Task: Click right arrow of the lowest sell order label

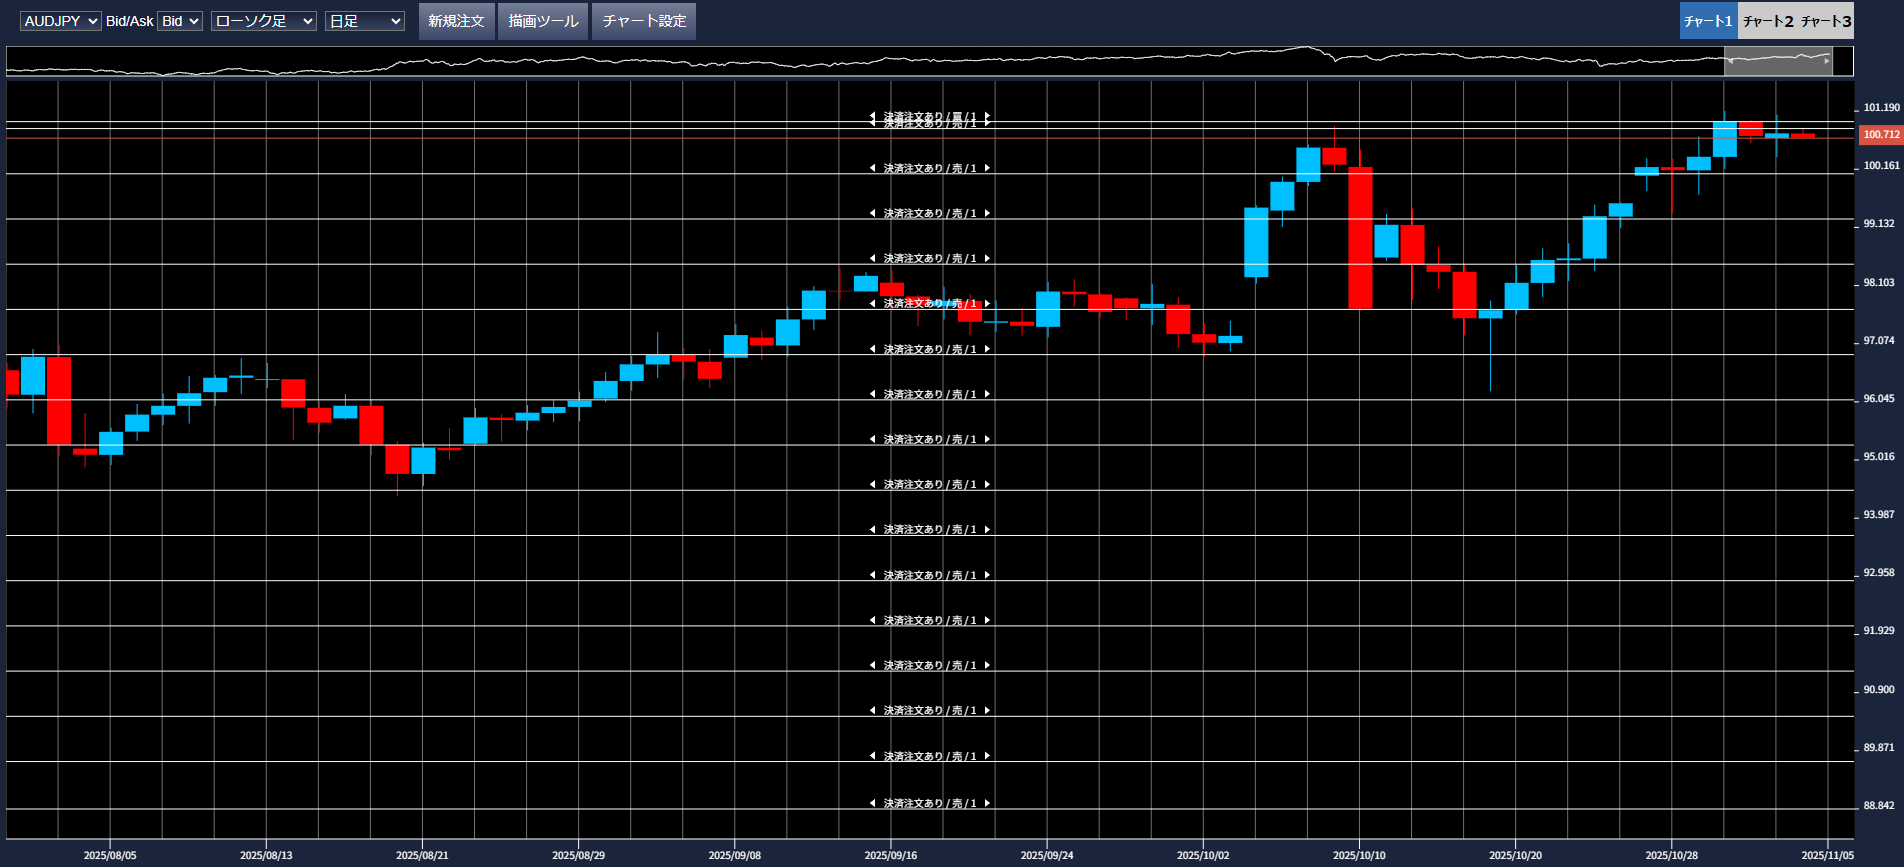Action: tap(987, 803)
